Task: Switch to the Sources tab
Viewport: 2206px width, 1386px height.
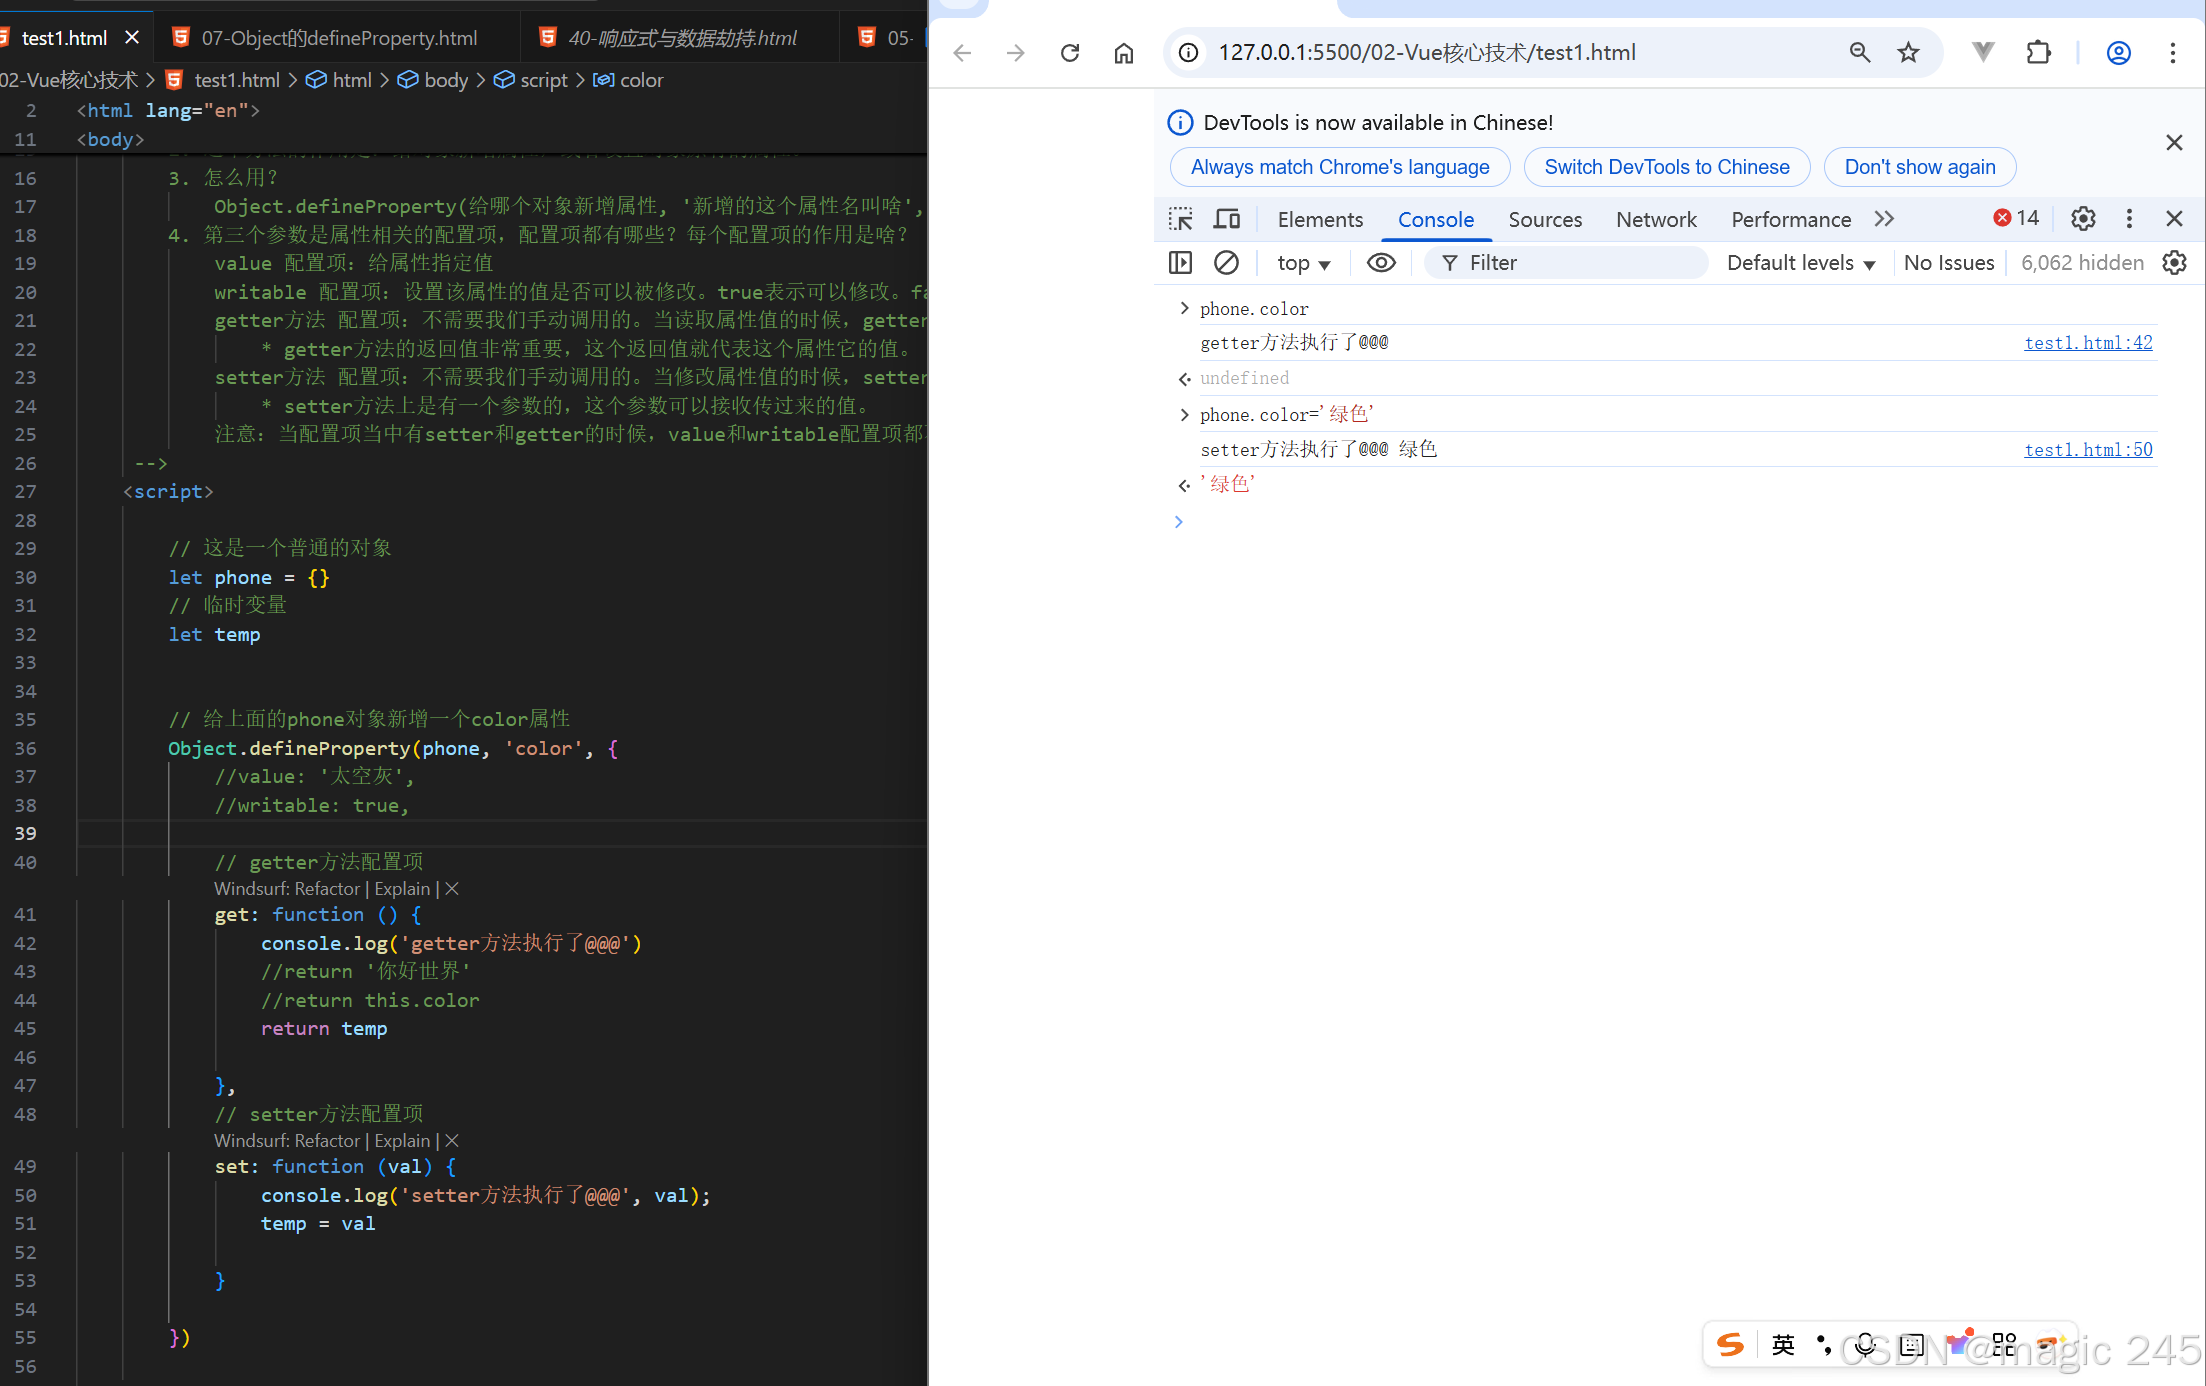Action: (x=1545, y=220)
